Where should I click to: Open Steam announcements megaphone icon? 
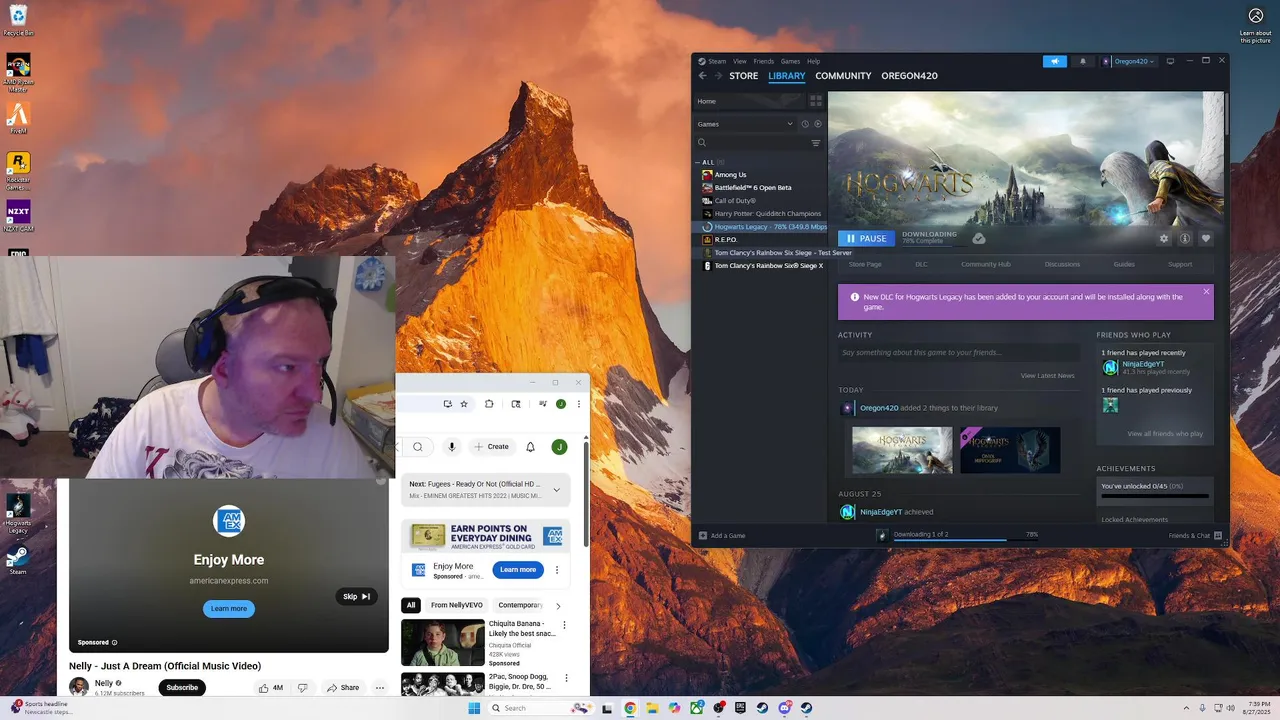[1055, 61]
